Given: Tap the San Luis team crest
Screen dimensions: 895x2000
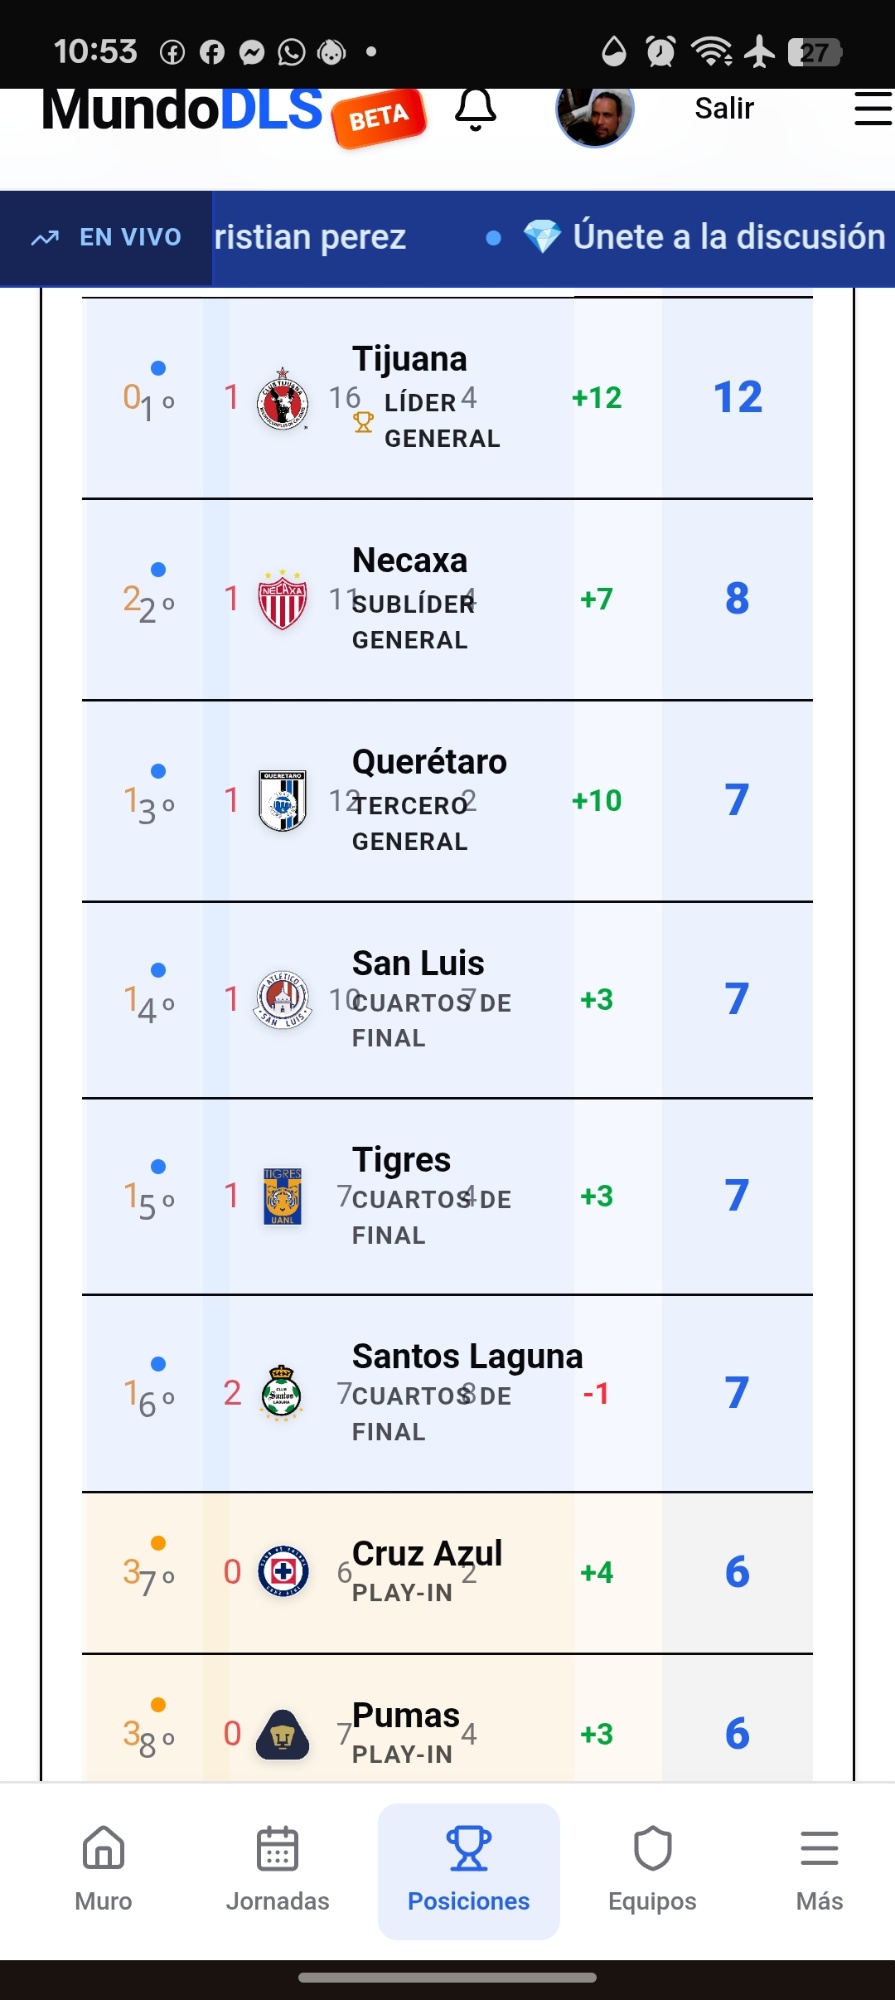Looking at the screenshot, I should click(282, 999).
